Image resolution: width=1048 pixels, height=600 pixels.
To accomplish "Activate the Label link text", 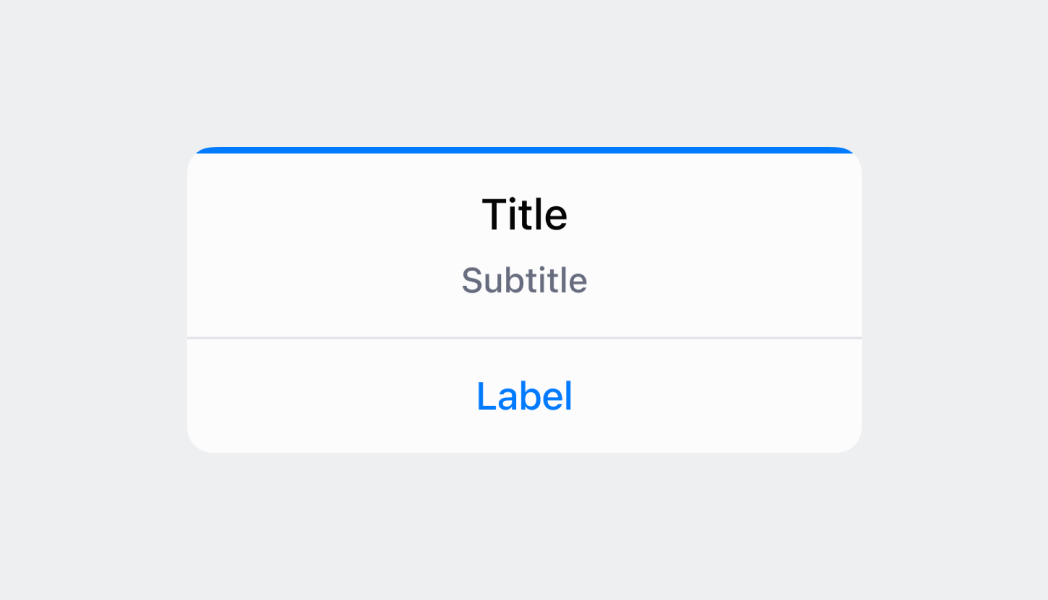I will [x=524, y=396].
